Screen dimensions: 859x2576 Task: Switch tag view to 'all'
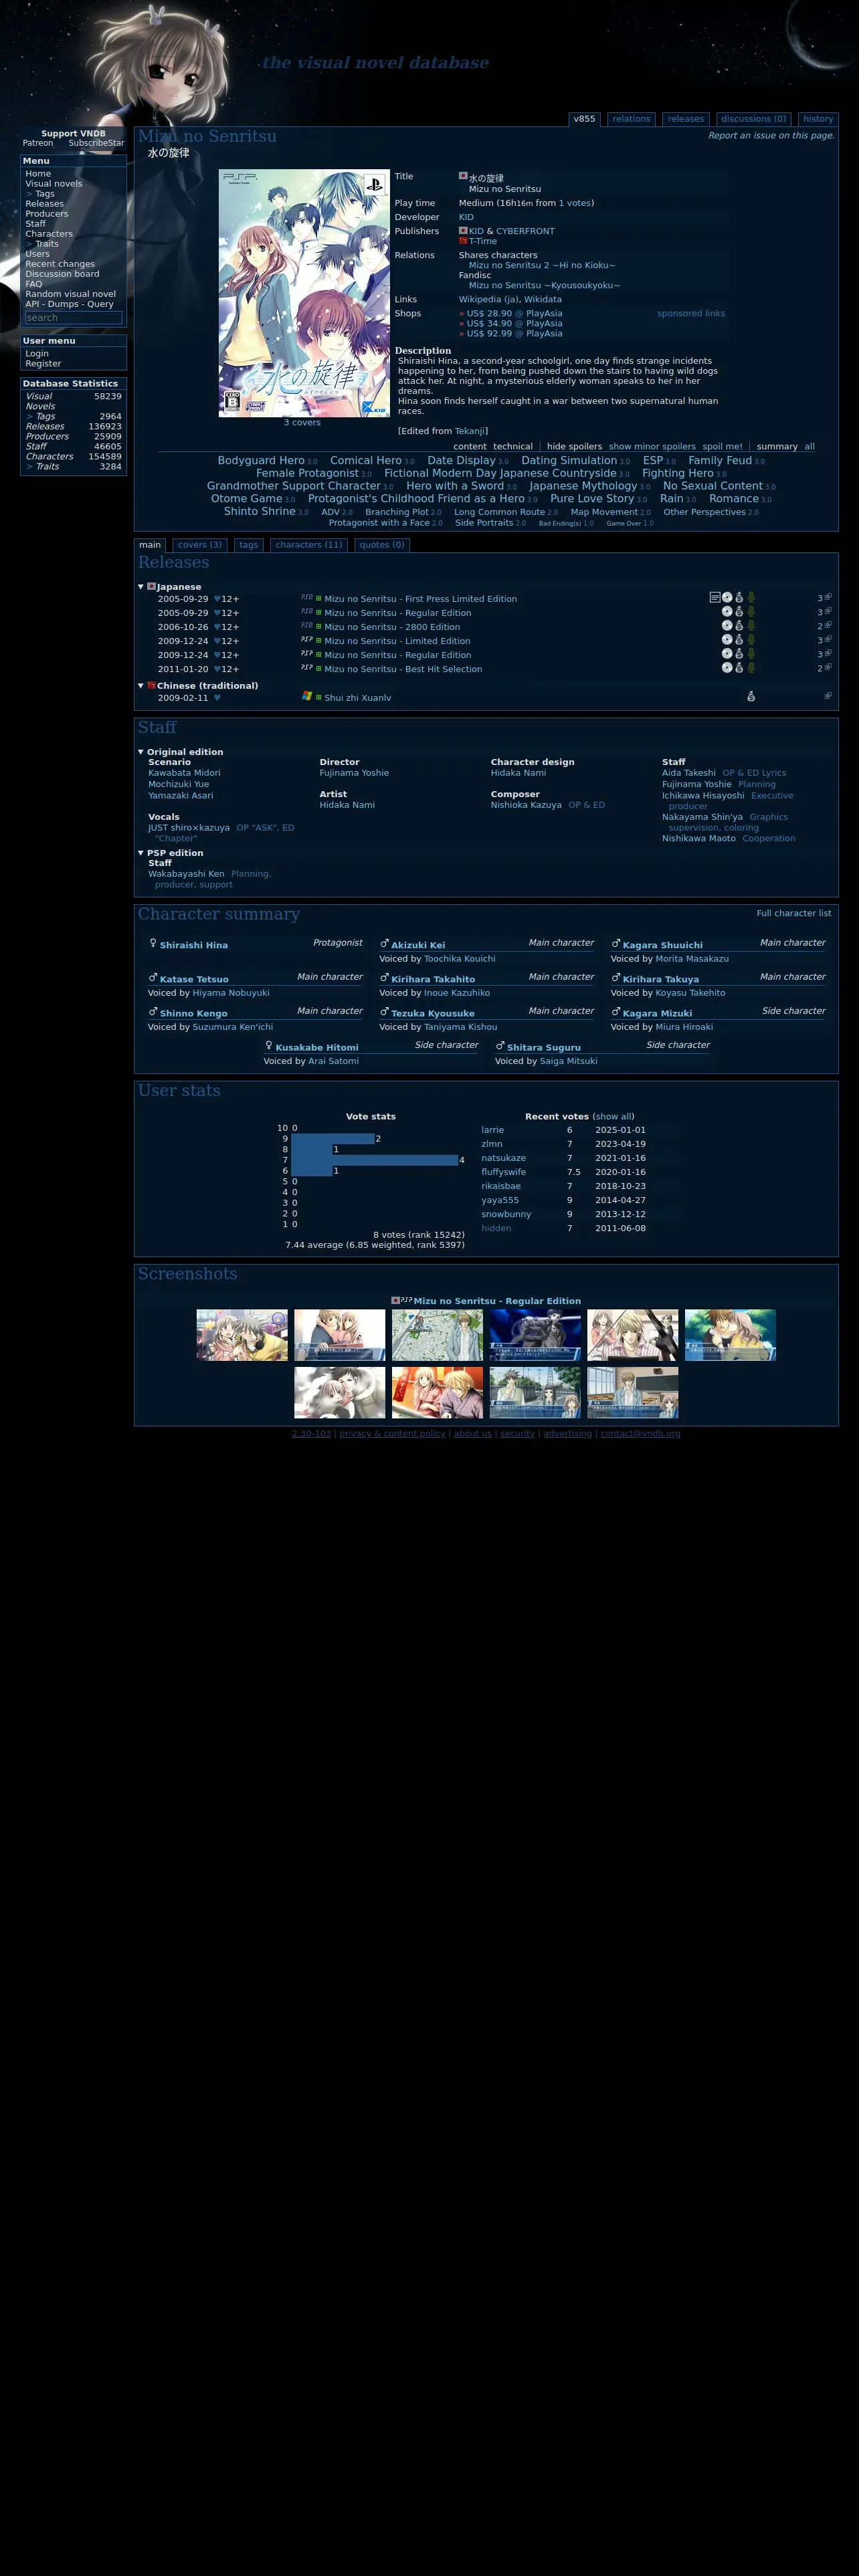coord(810,447)
